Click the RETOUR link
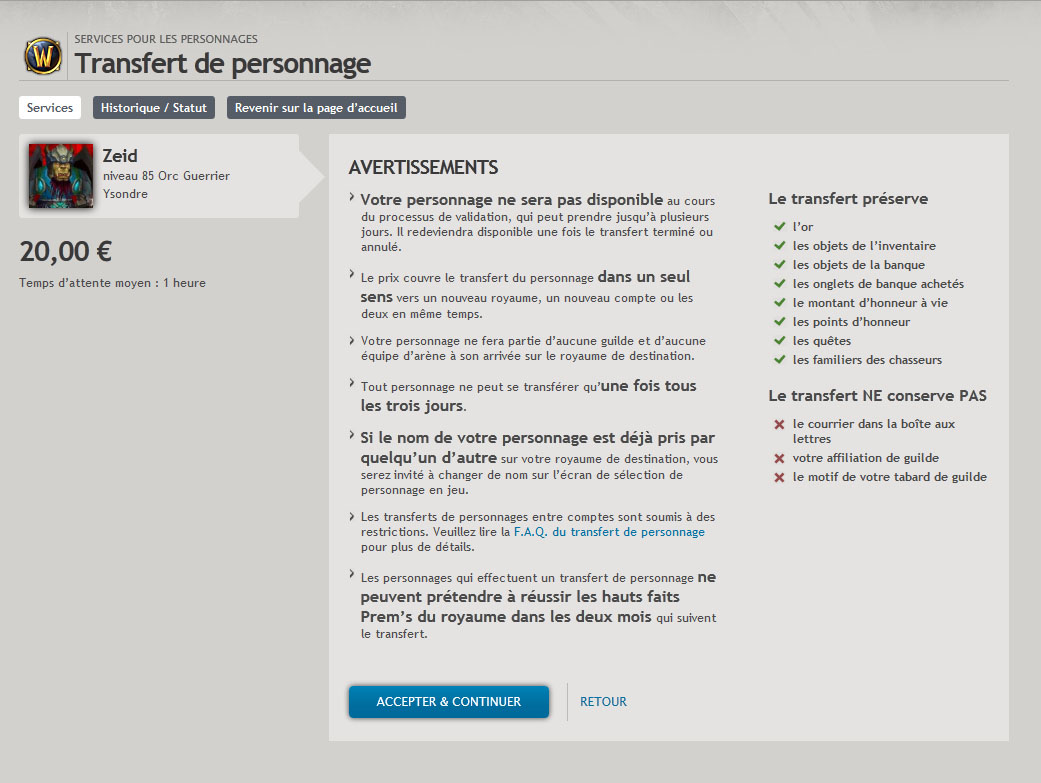 (x=603, y=702)
